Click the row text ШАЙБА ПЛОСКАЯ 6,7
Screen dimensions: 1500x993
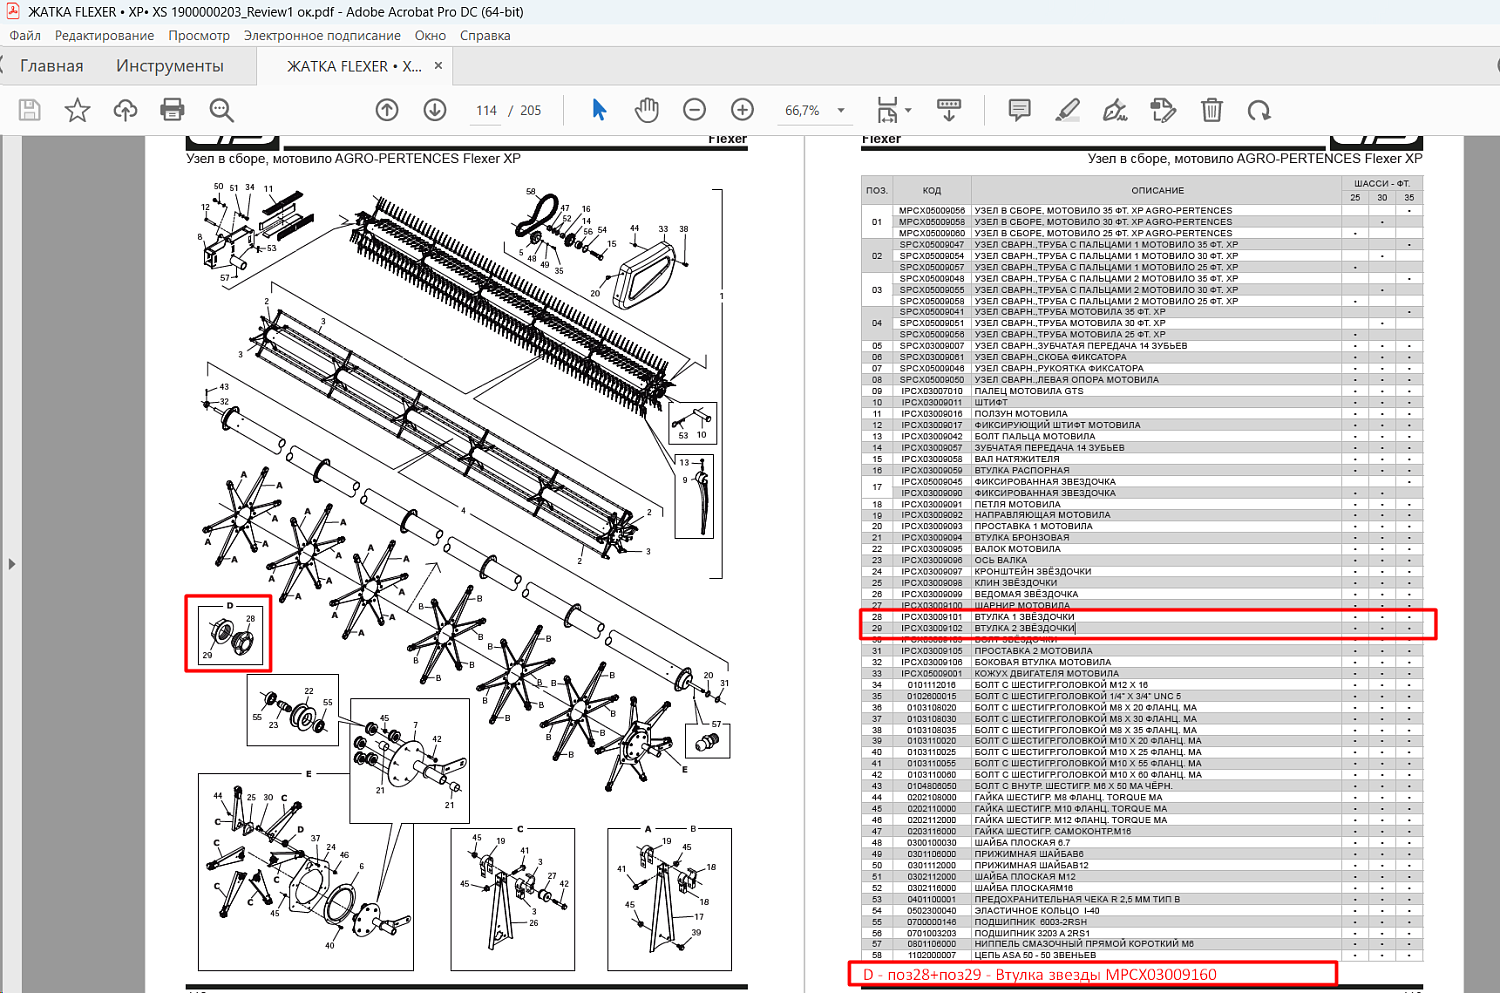[1022, 842]
